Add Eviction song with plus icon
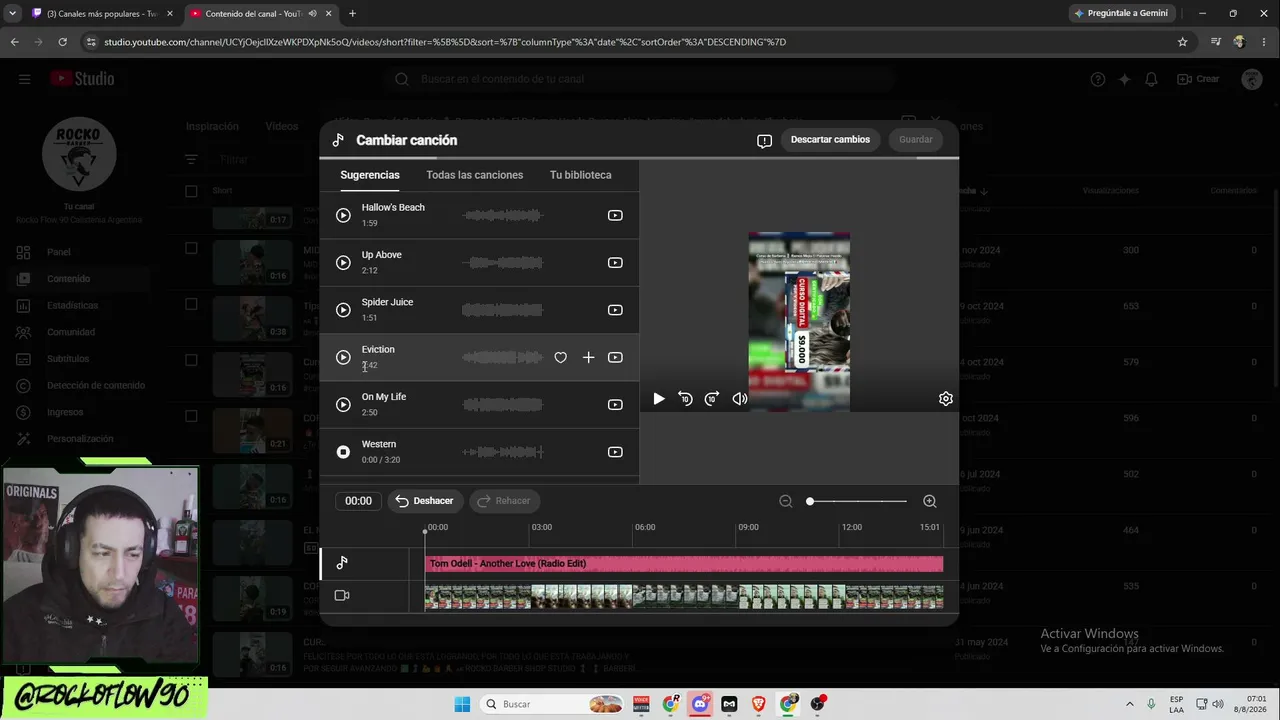The height and width of the screenshot is (720, 1280). point(588,357)
